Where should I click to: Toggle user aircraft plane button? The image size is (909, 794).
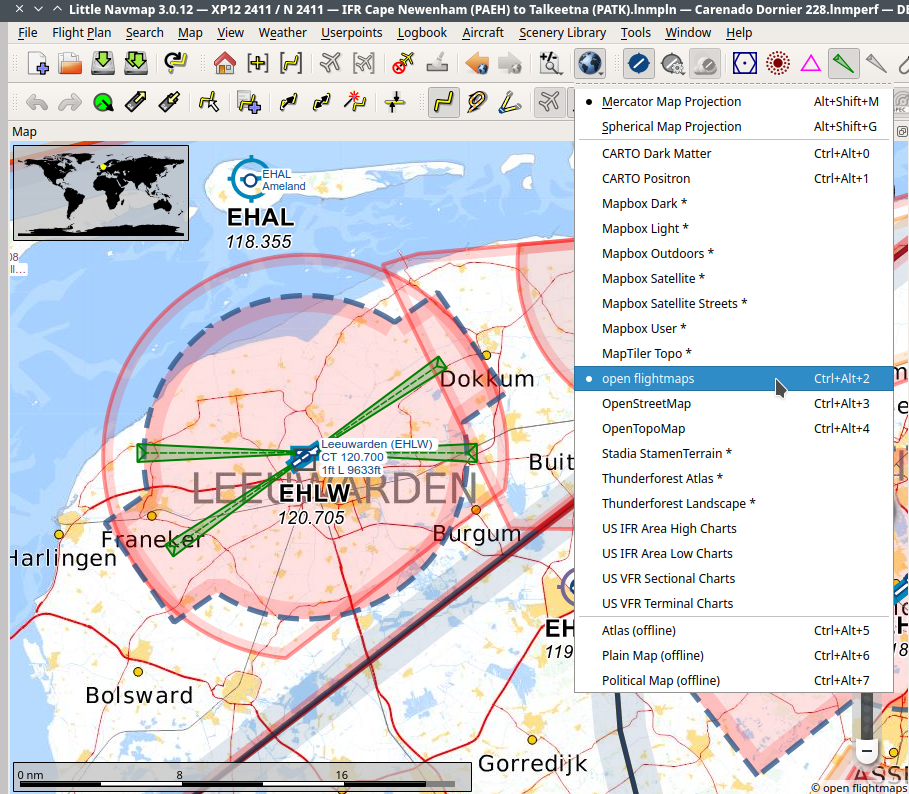pos(548,103)
